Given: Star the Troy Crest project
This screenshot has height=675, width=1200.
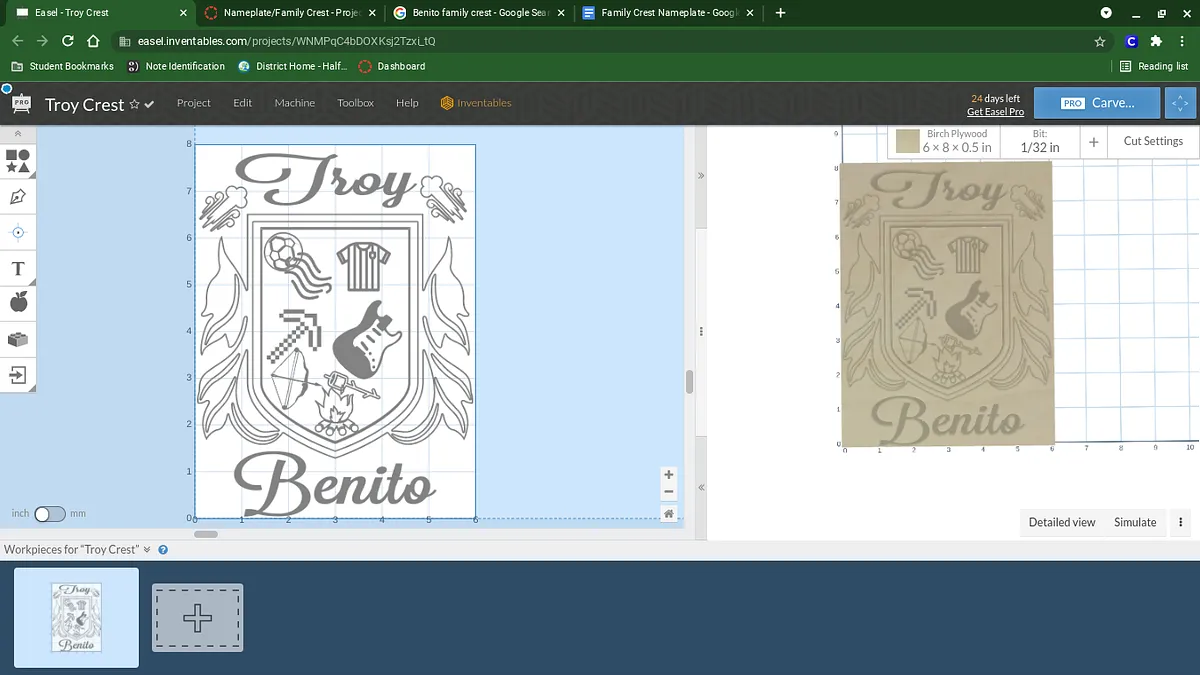Looking at the screenshot, I should tap(134, 105).
